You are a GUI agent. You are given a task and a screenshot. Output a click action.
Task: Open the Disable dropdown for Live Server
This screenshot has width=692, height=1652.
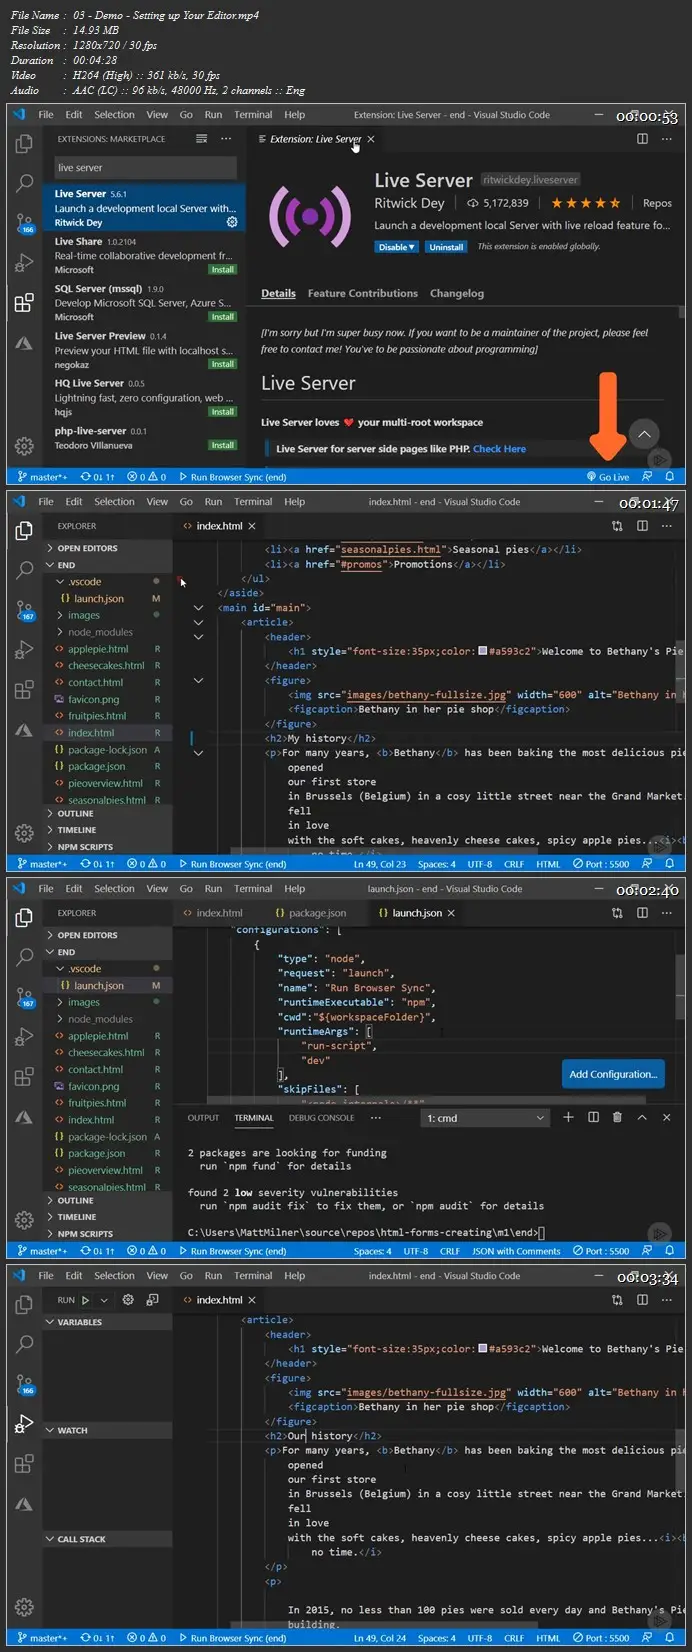[x=396, y=247]
